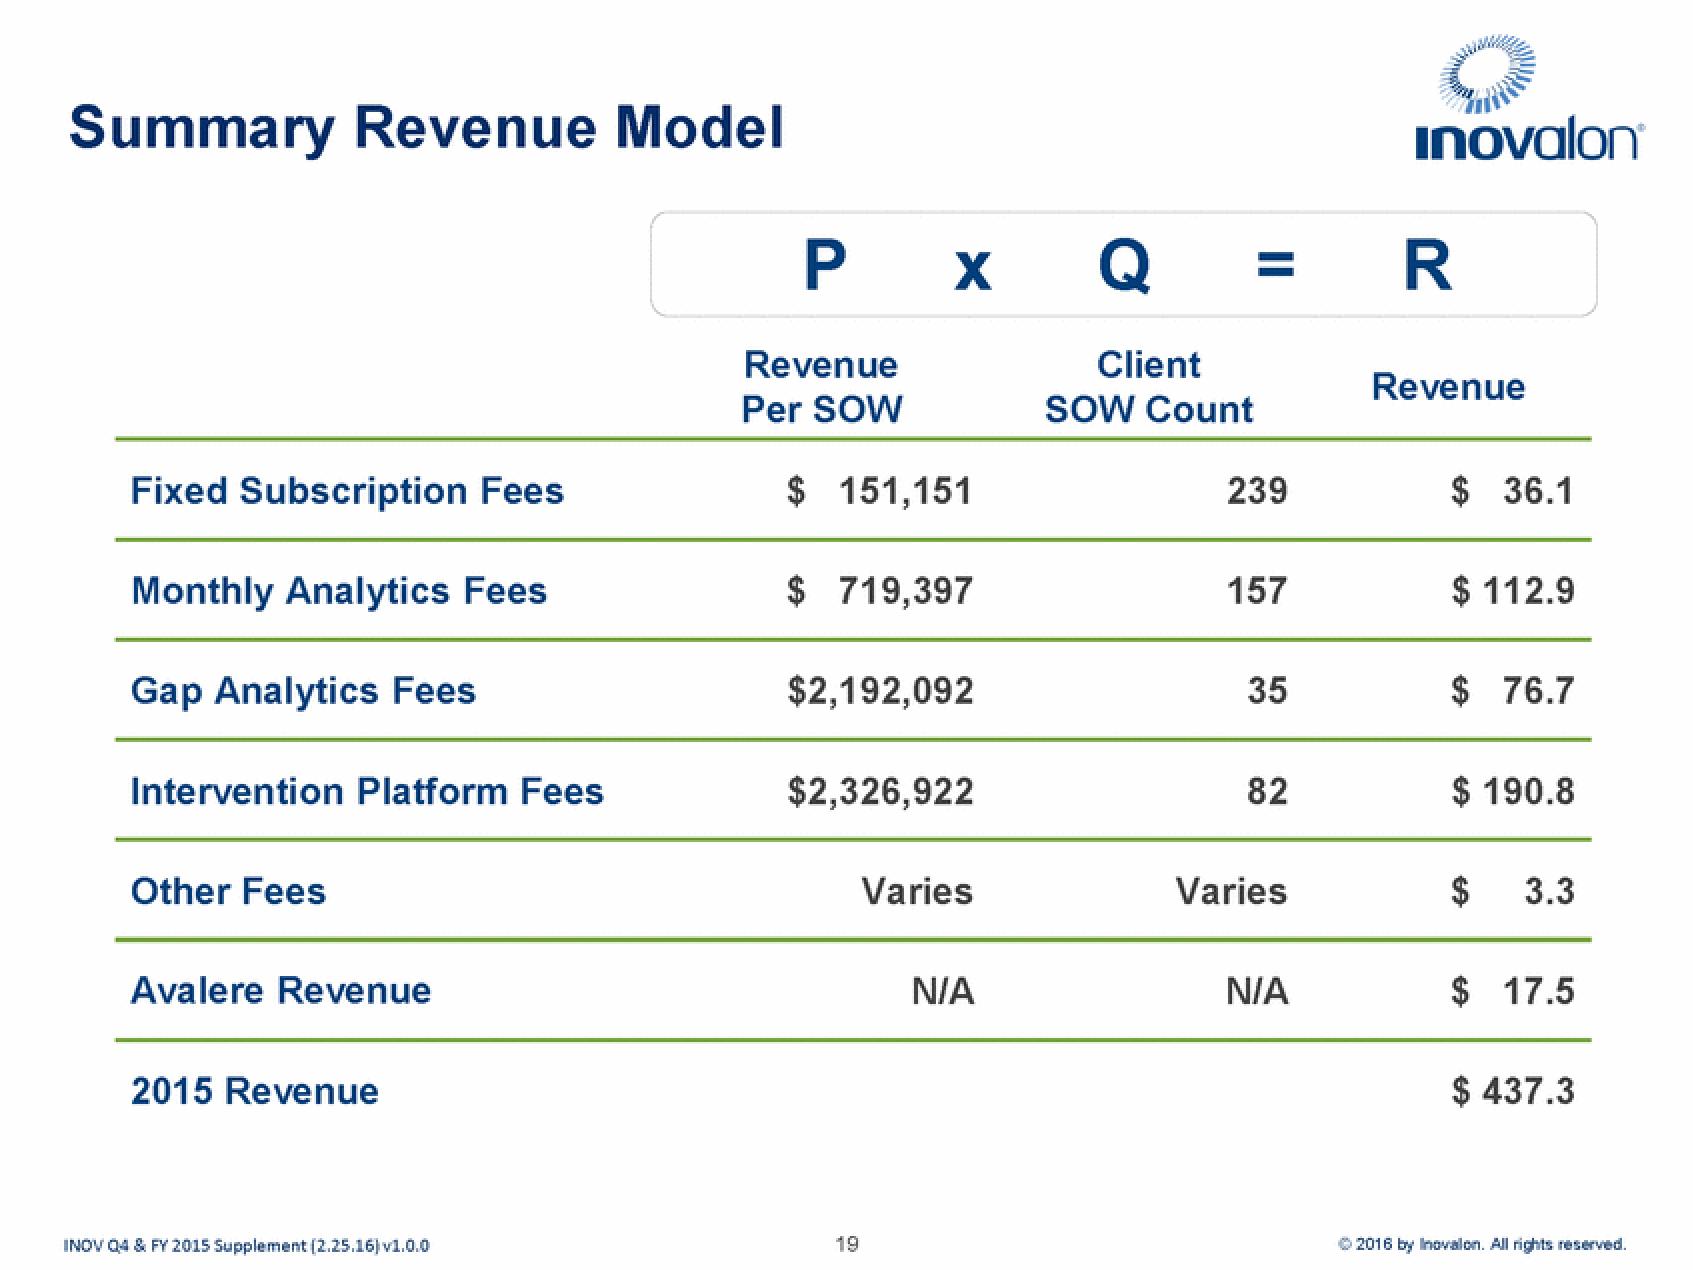Click the value $2,192,092

click(880, 691)
